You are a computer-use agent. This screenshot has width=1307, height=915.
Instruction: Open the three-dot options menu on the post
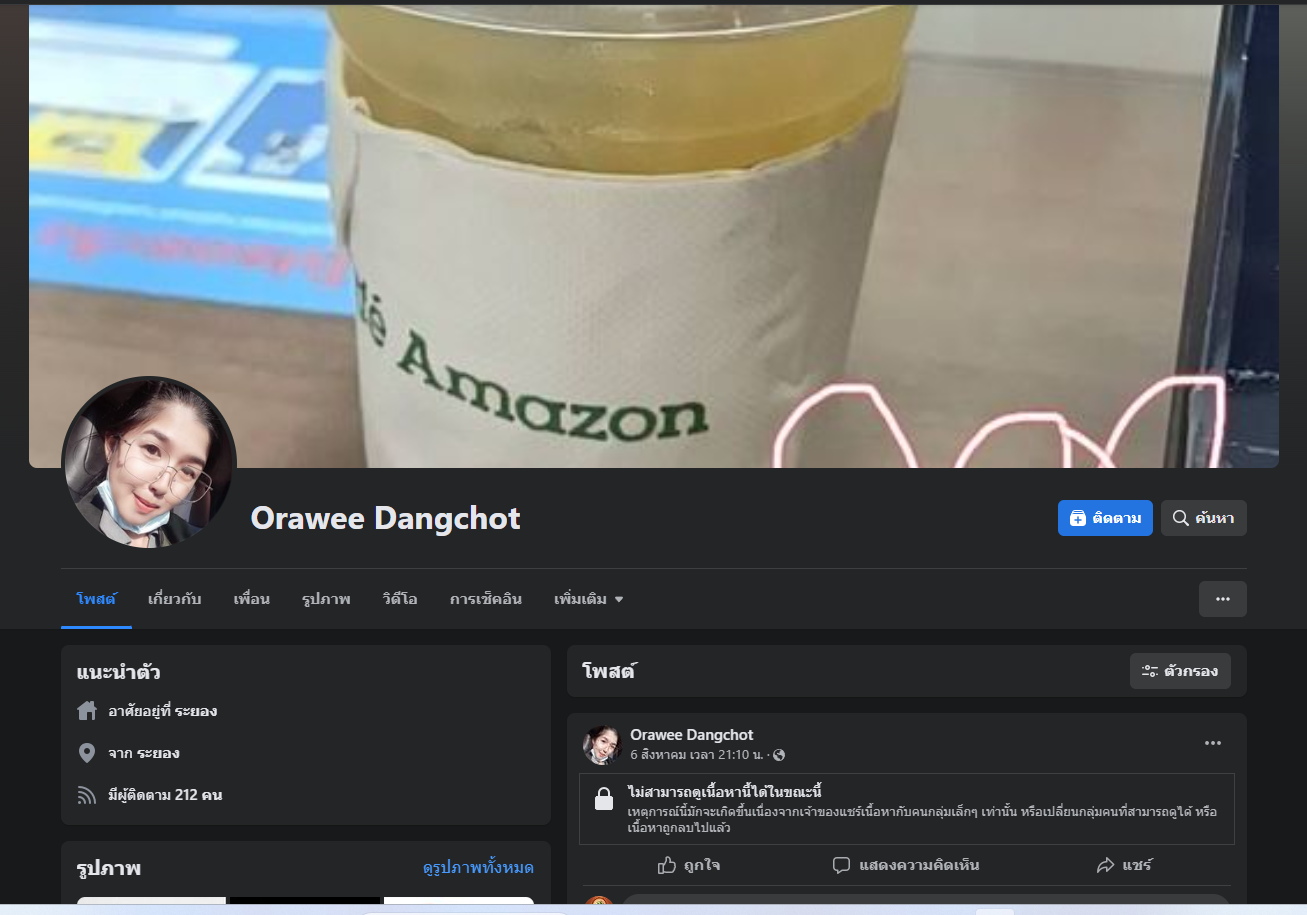point(1213,743)
